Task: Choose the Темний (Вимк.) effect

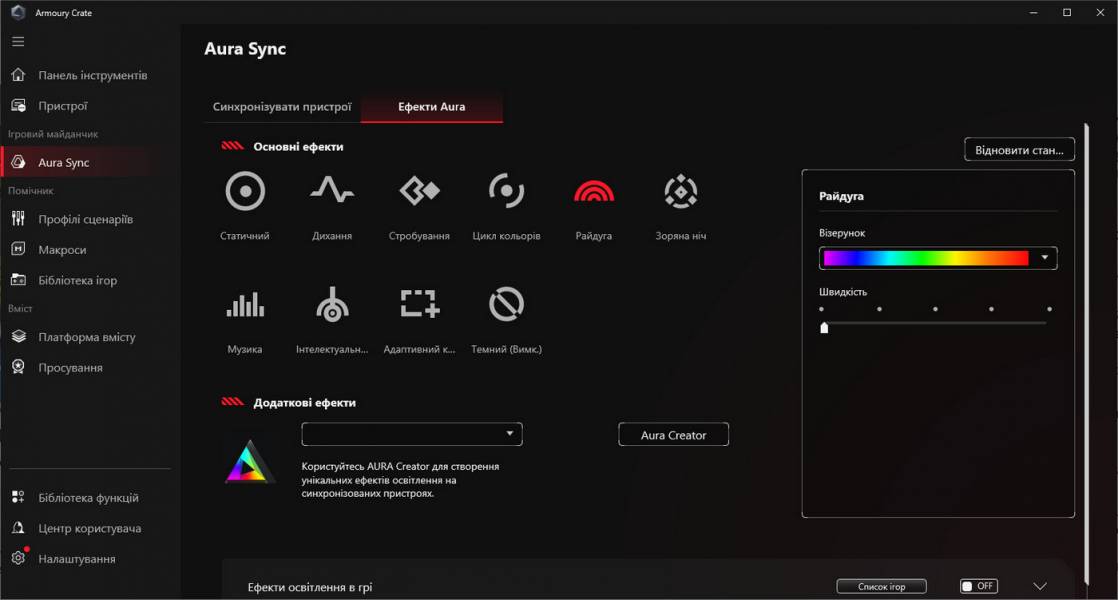Action: click(505, 304)
